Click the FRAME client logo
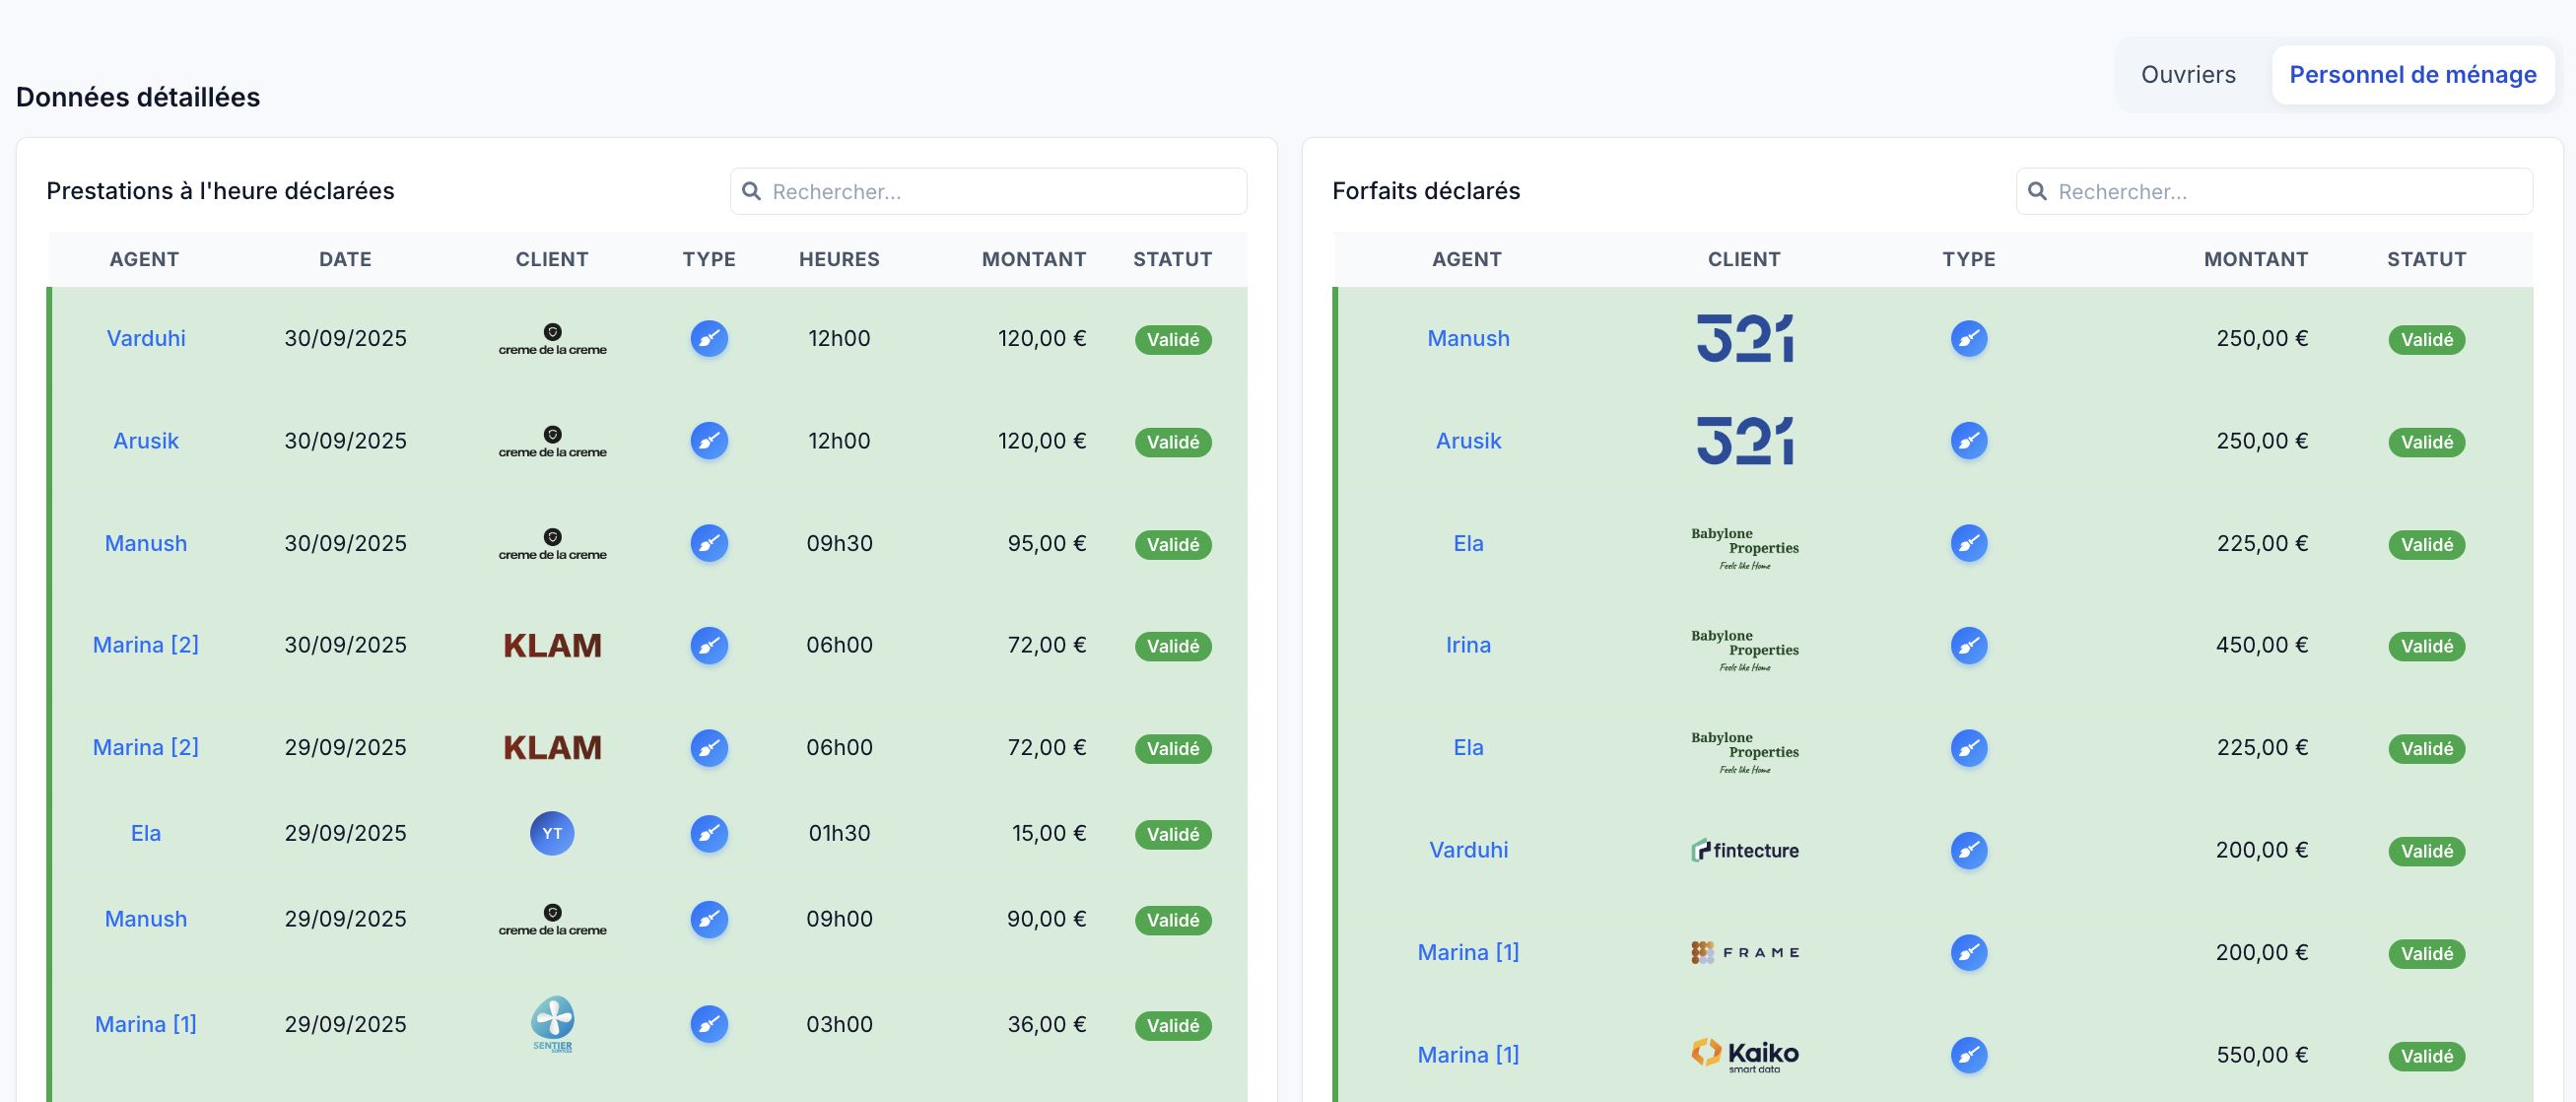 [1744, 952]
